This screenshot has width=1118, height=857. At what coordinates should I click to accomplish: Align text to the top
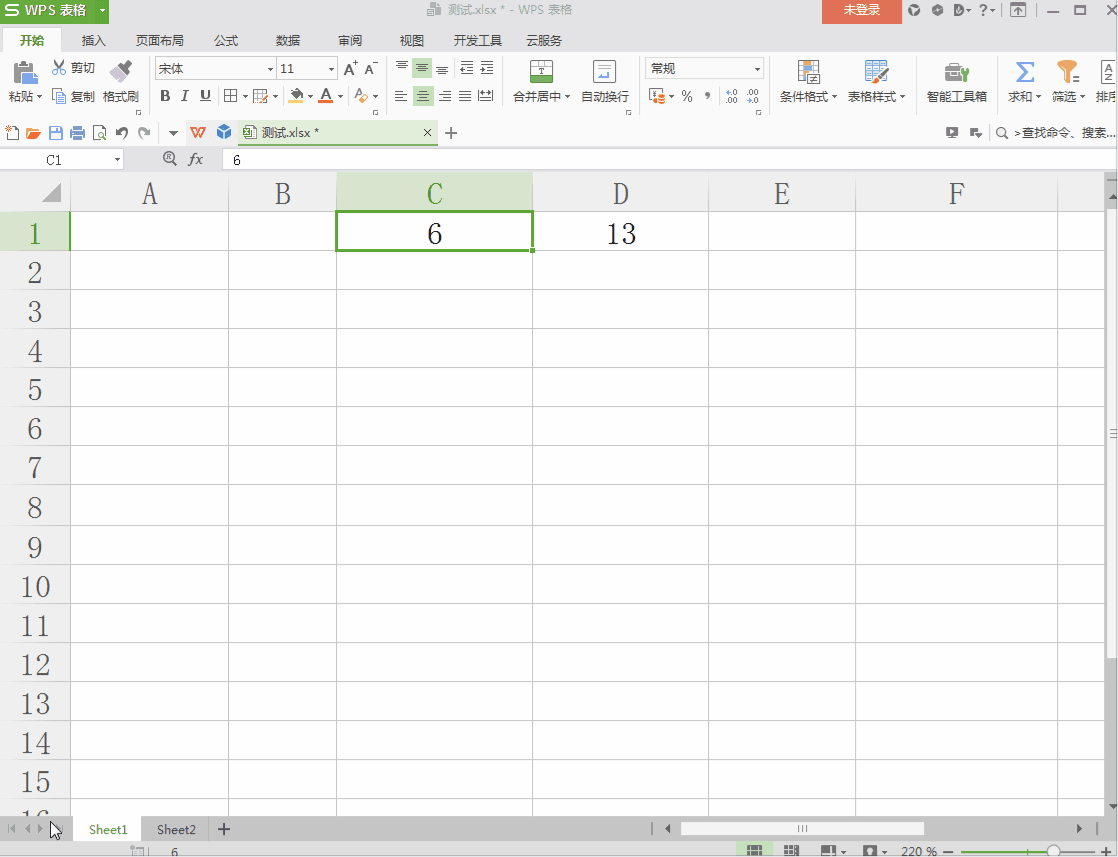tap(401, 67)
